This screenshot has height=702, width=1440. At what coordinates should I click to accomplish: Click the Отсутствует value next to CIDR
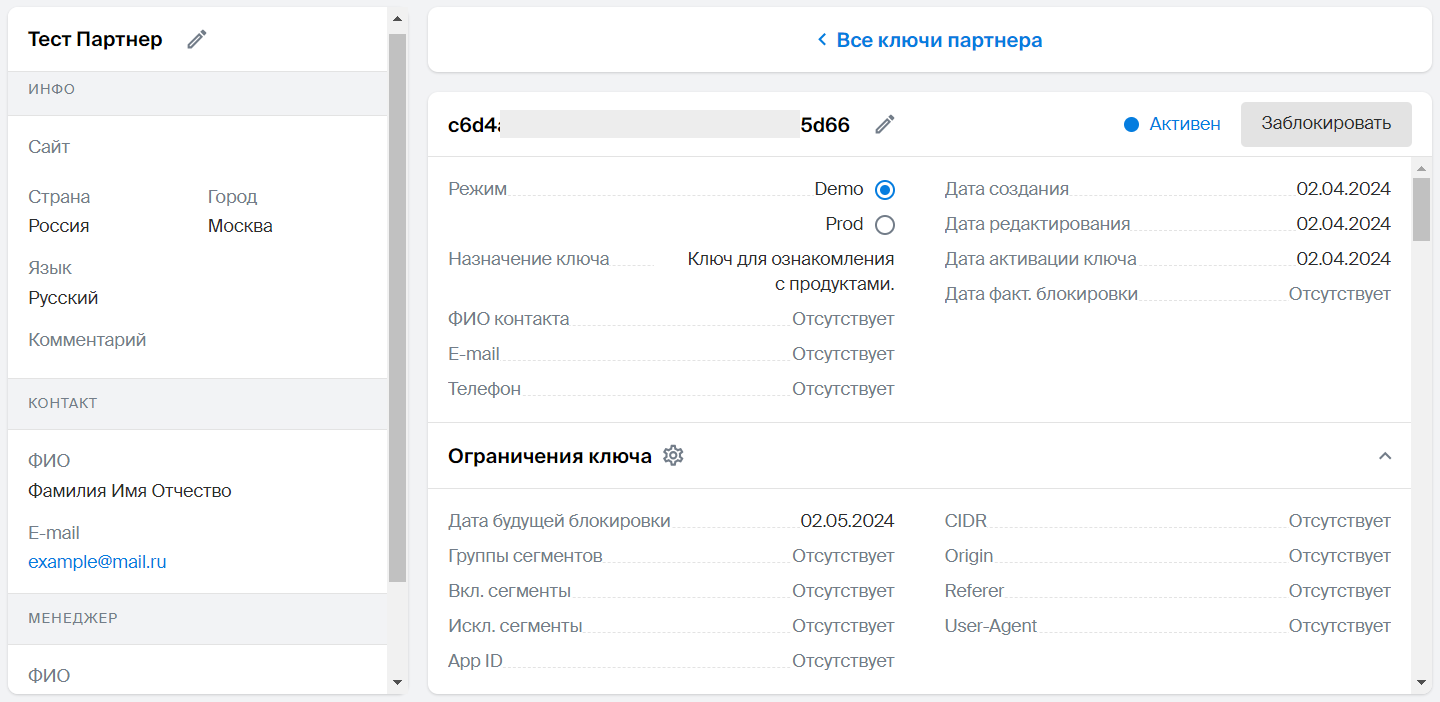[1339, 520]
